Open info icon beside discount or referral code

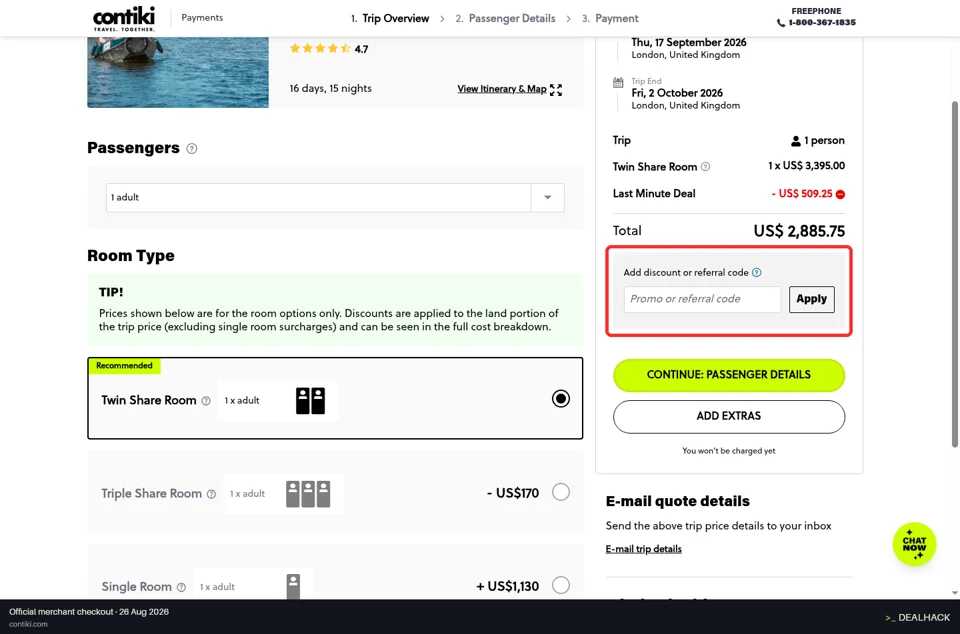coord(757,272)
